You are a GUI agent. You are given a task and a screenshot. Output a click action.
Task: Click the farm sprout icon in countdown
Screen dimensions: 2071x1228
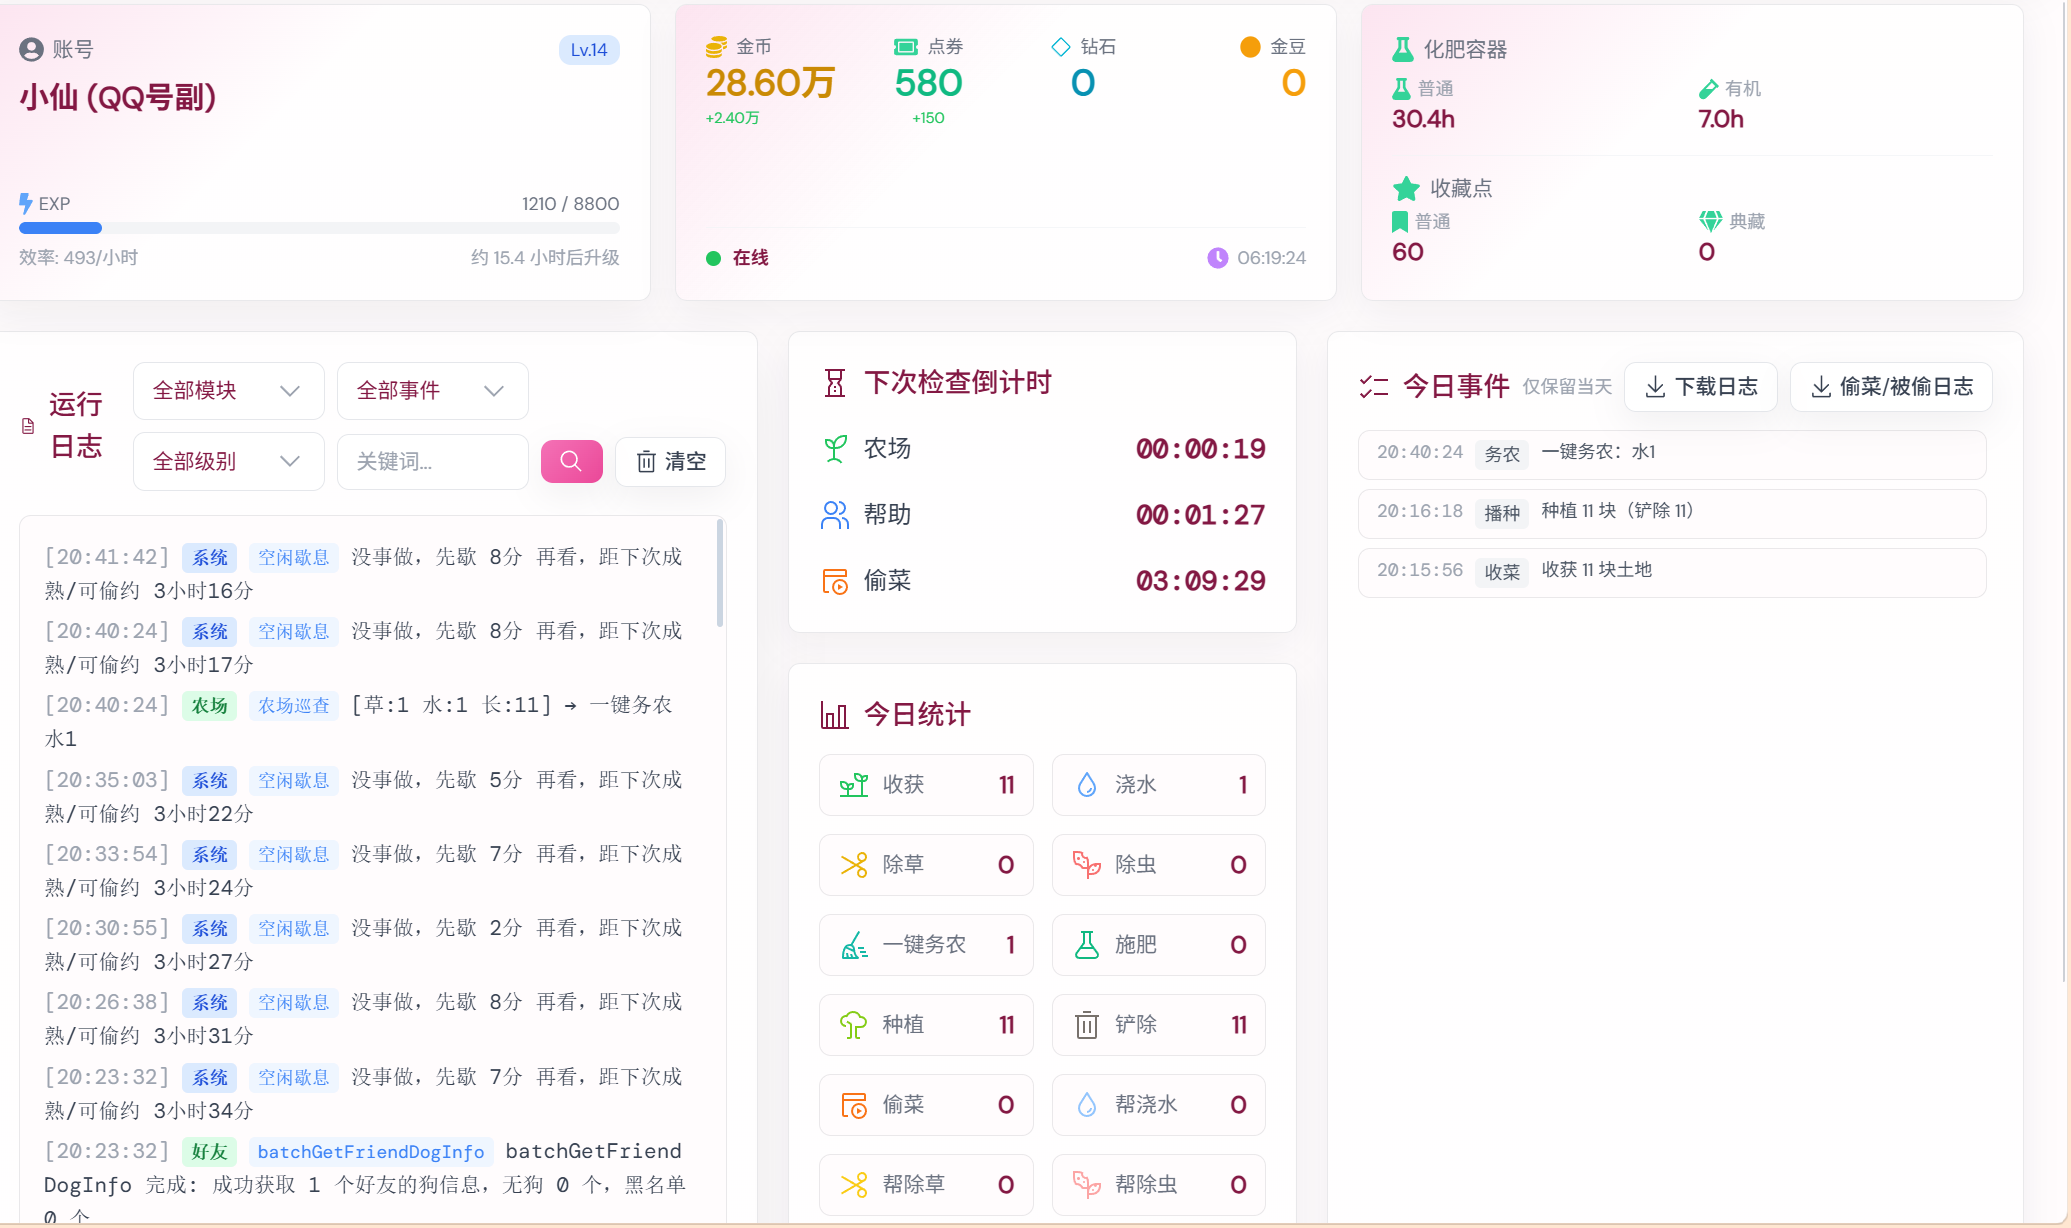835,449
